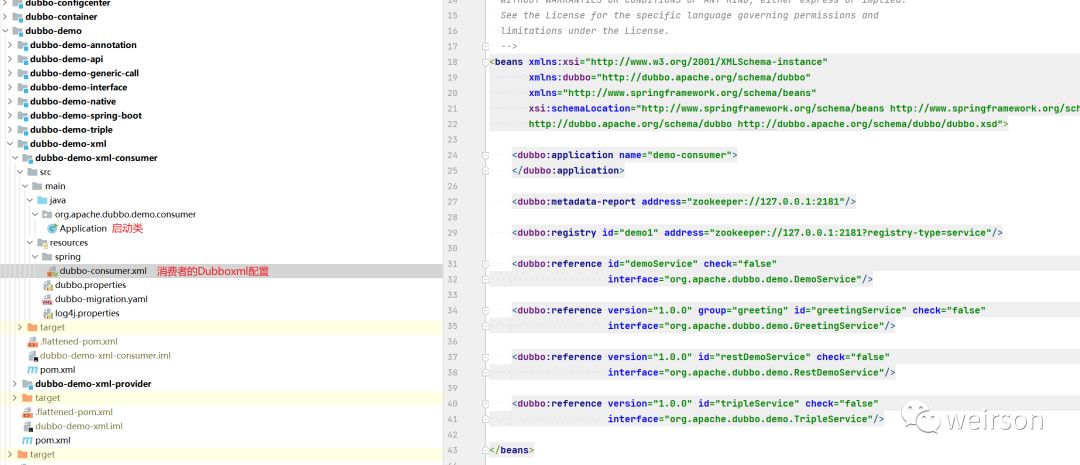Open consumer module's pom.xml Maven icon

pos(32,370)
